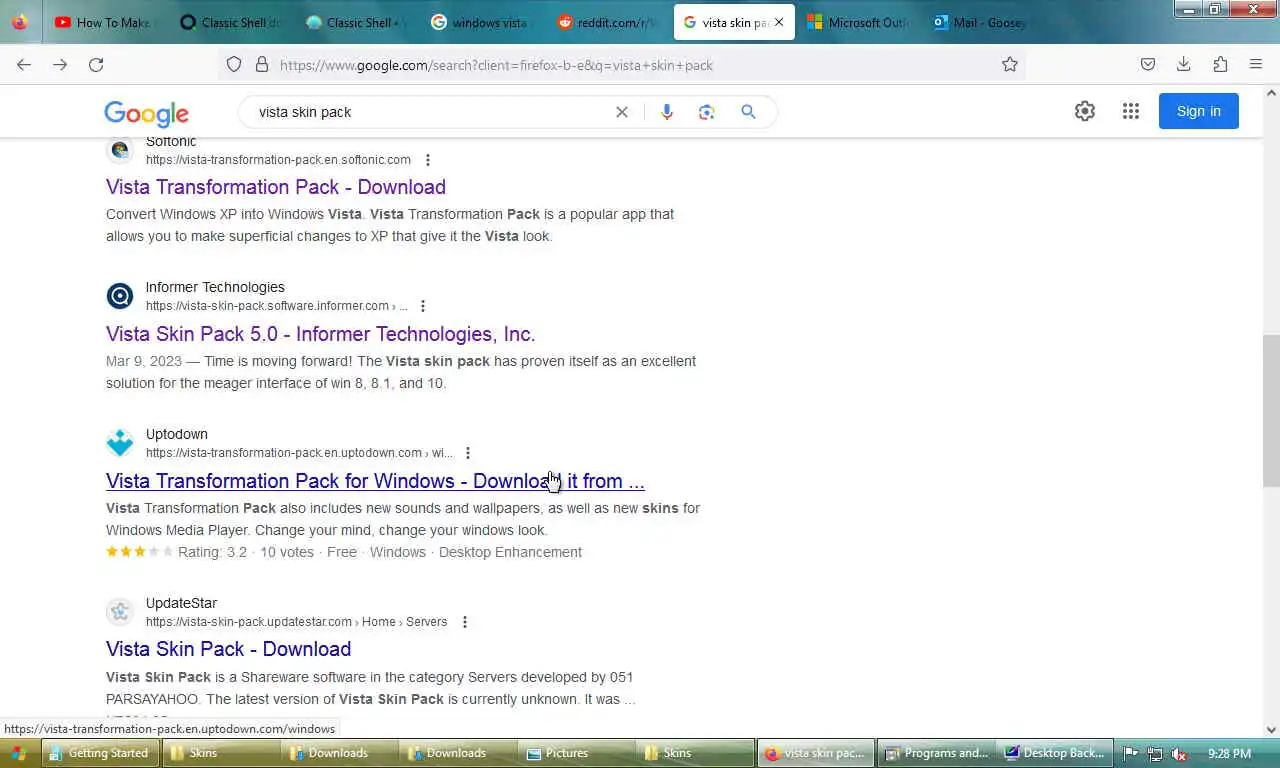Click the softonic.com URL under Softonic
Screen dimensions: 1280x768
(278, 160)
